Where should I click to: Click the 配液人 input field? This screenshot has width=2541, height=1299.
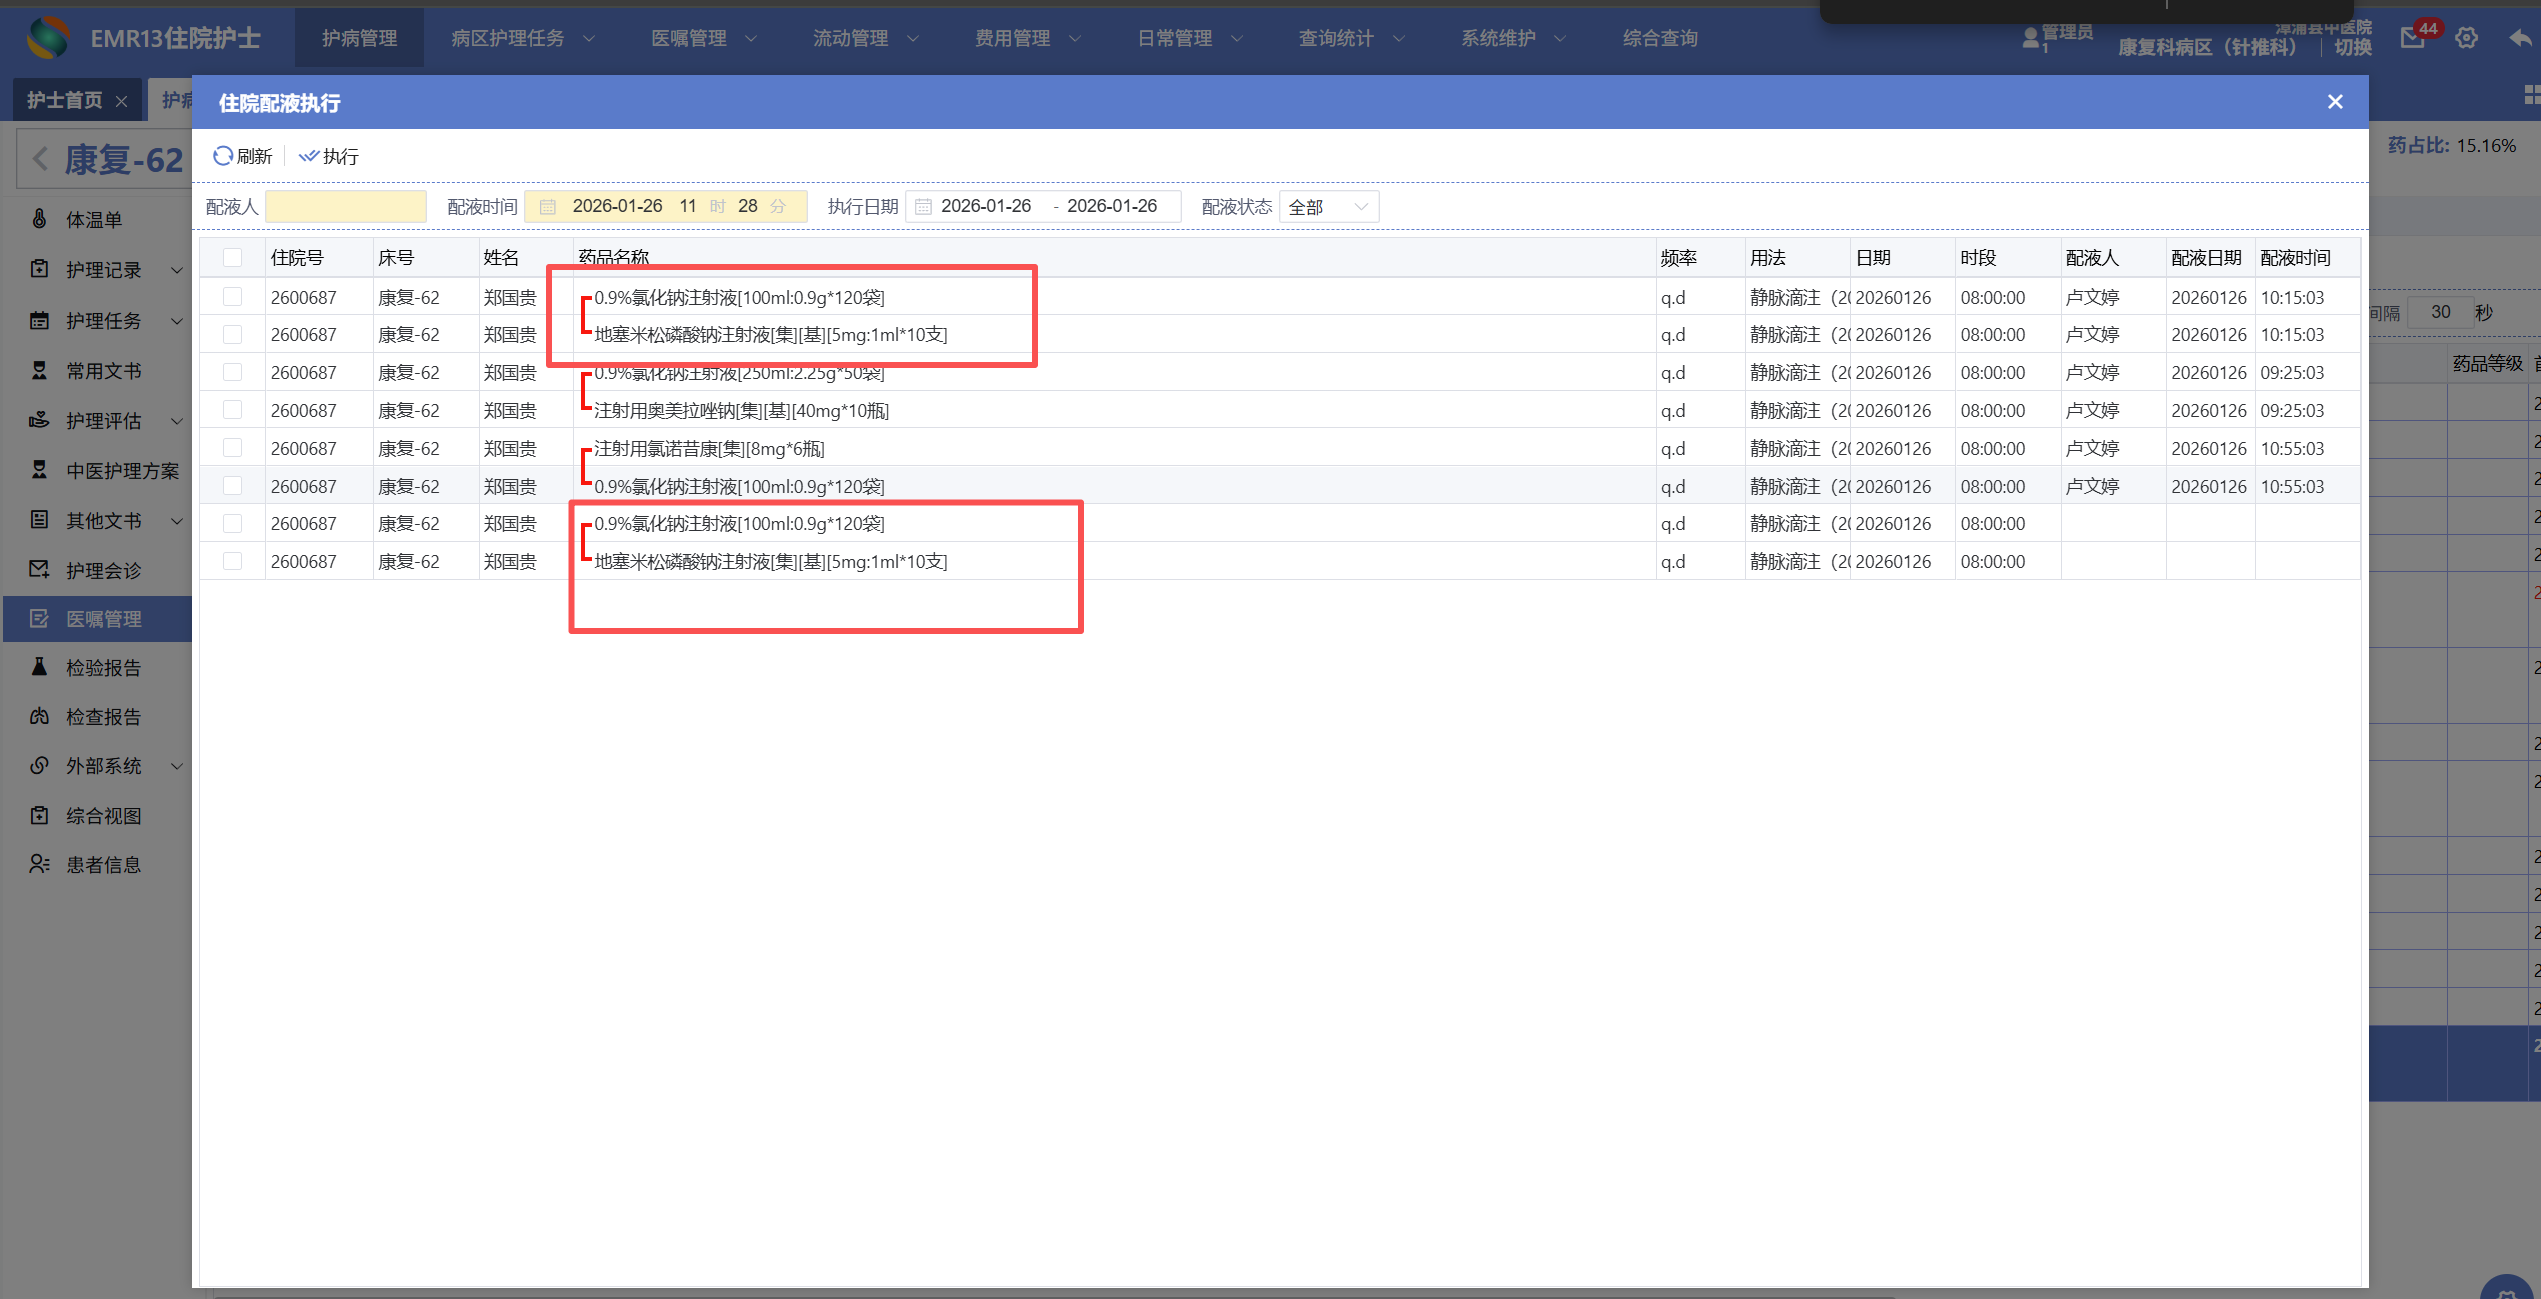point(346,207)
